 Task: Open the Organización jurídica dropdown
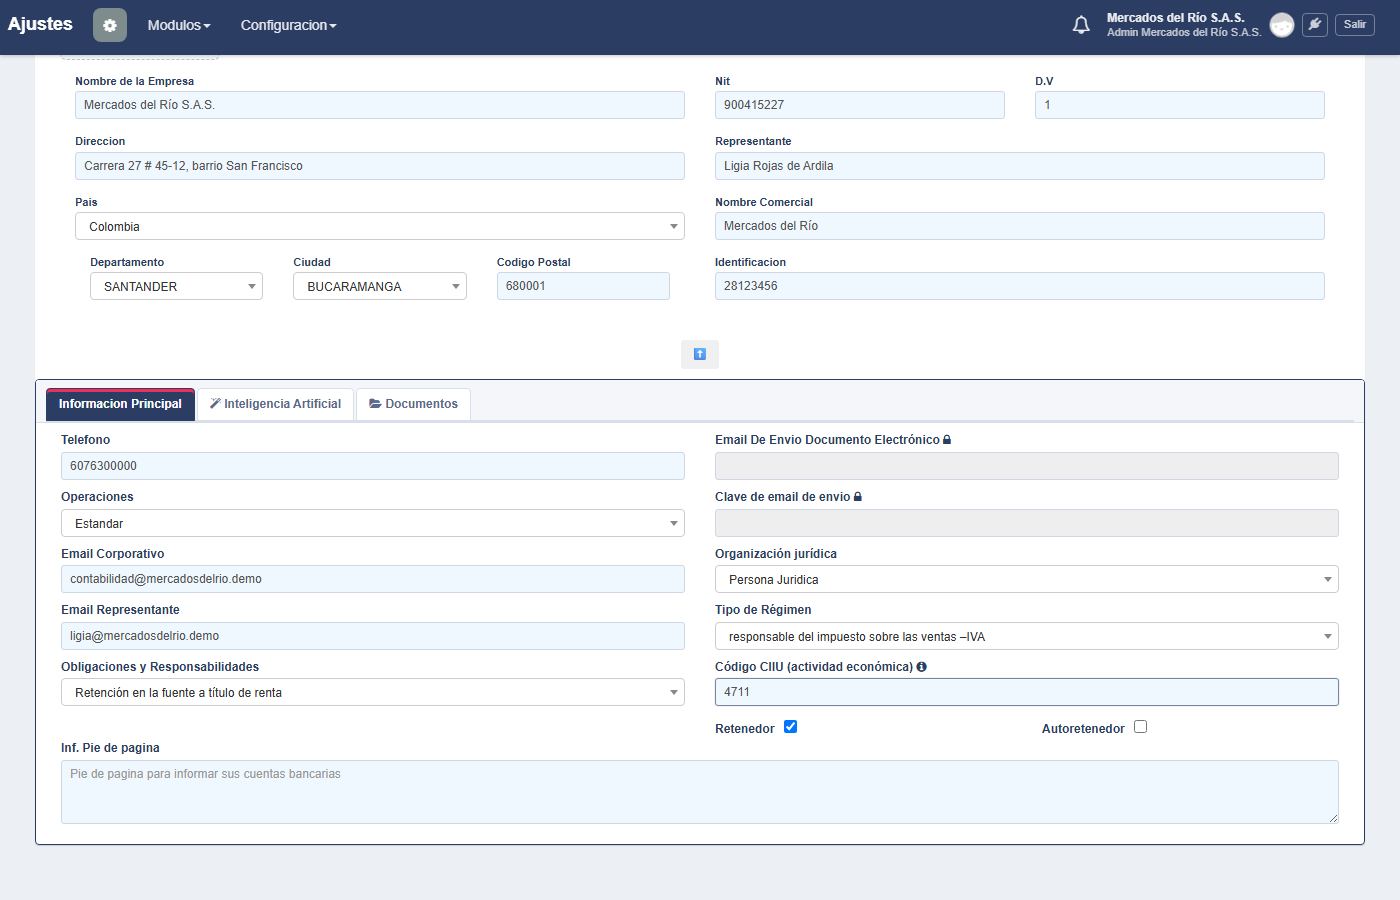pyautogui.click(x=1027, y=579)
